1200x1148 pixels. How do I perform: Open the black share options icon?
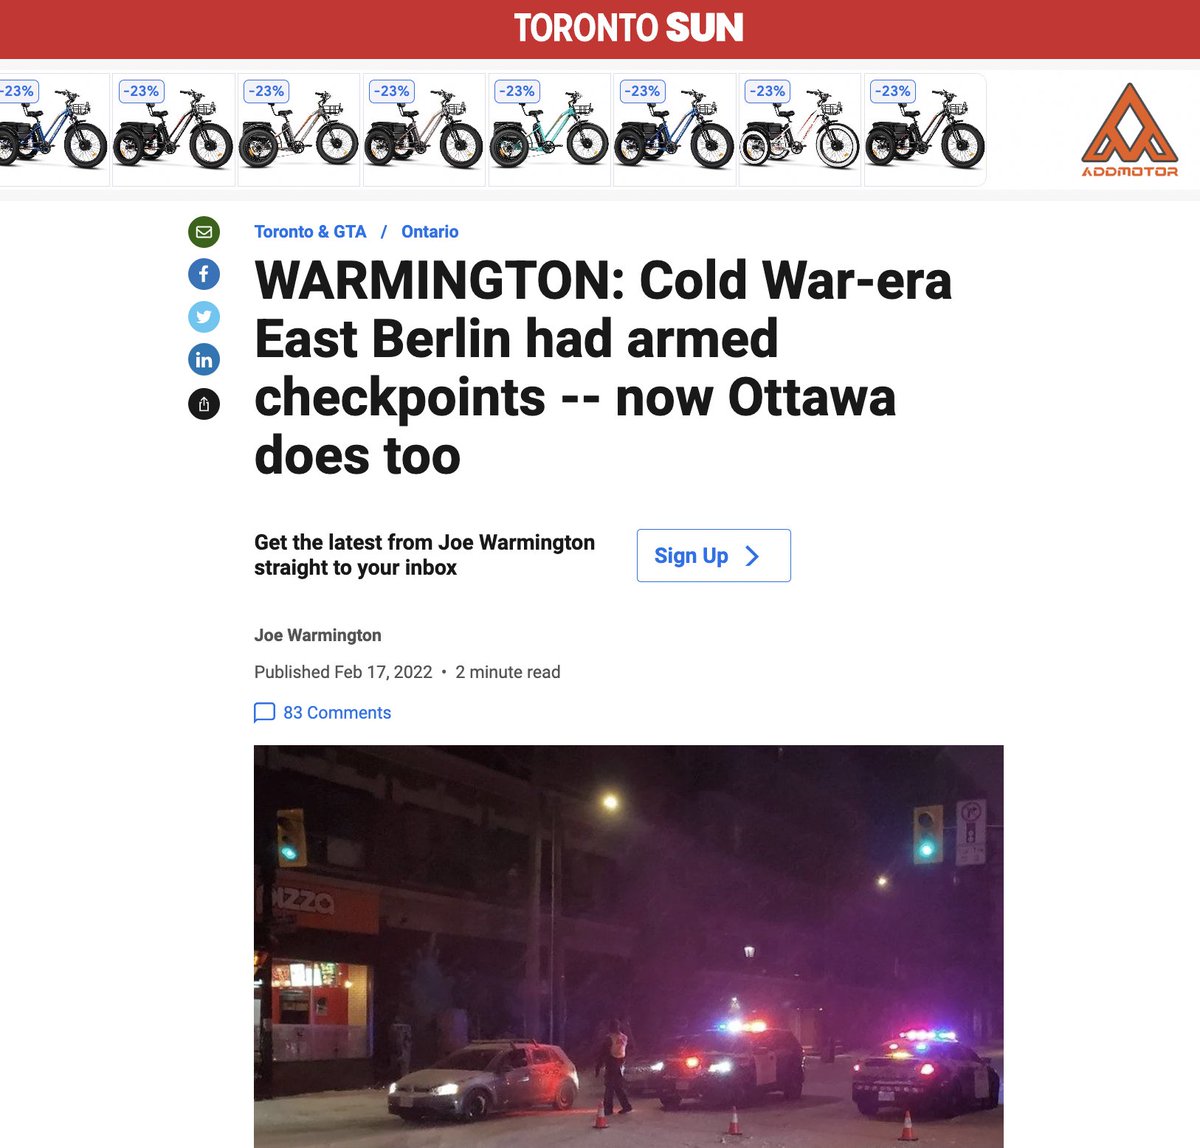pyautogui.click(x=204, y=403)
